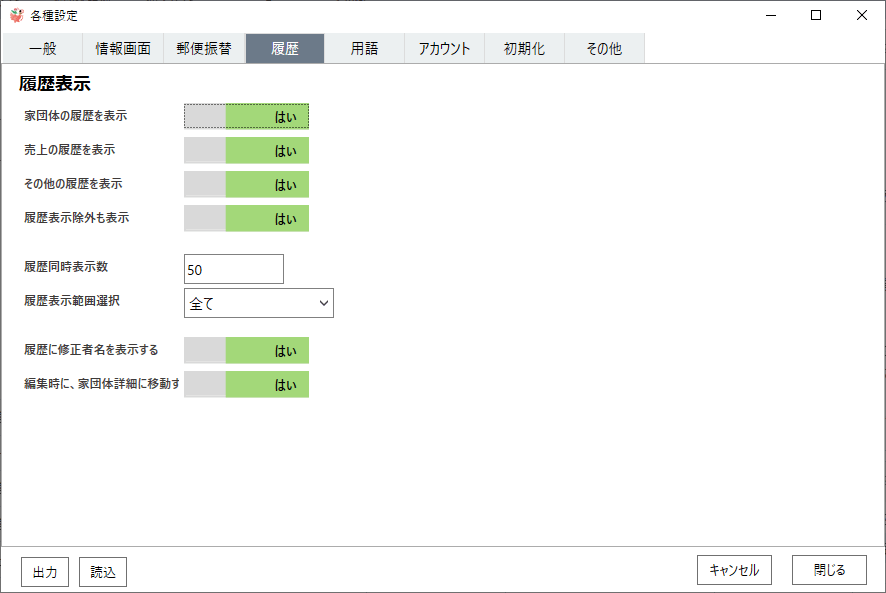Click the 出力 button
Viewport: 886px width, 593px height.
click(x=45, y=572)
